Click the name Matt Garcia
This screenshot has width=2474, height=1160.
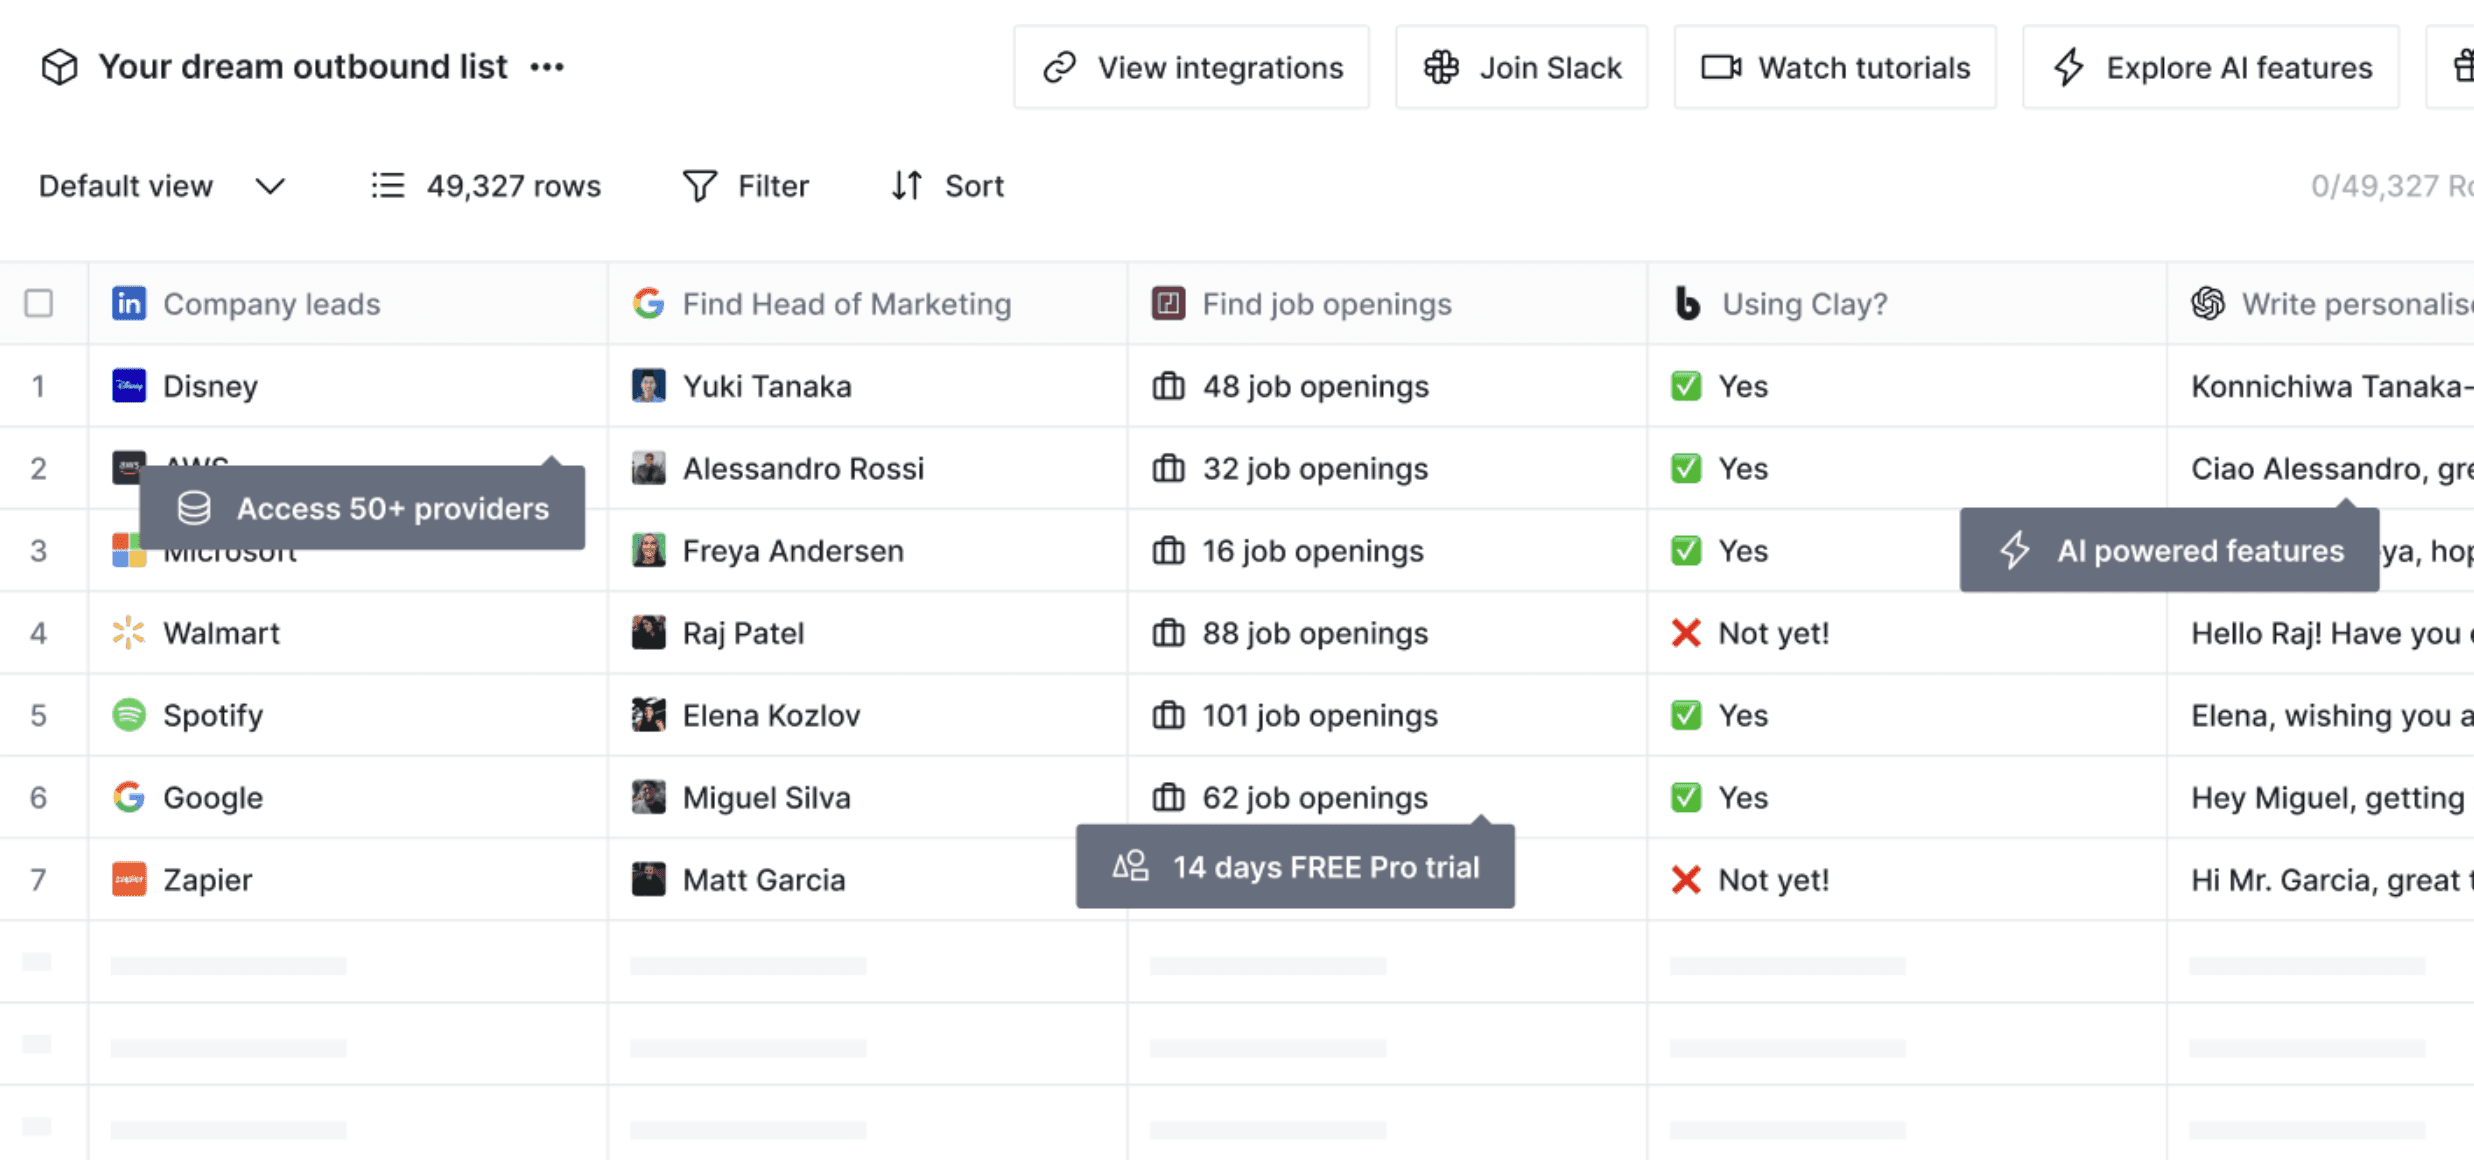[x=764, y=879]
